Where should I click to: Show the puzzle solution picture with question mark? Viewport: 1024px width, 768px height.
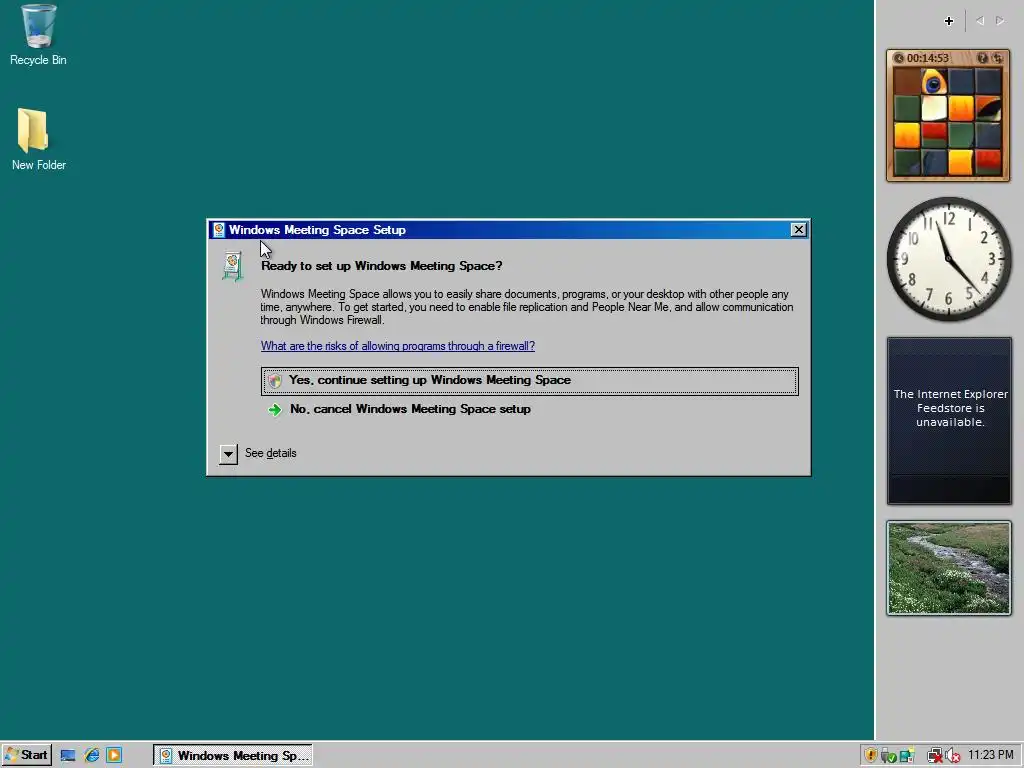coord(983,58)
